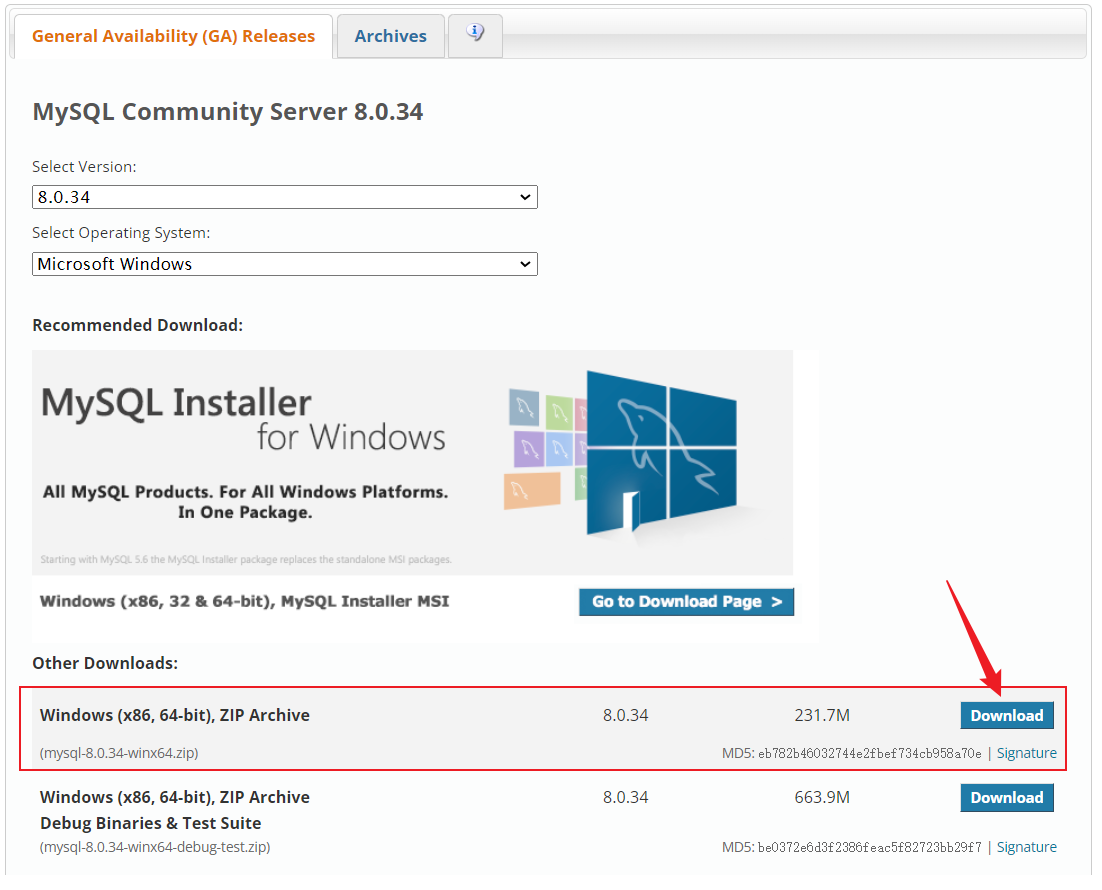Click the file name (mysql-8.0.34-winx64.zip)
The image size is (1102, 890).
pos(119,753)
